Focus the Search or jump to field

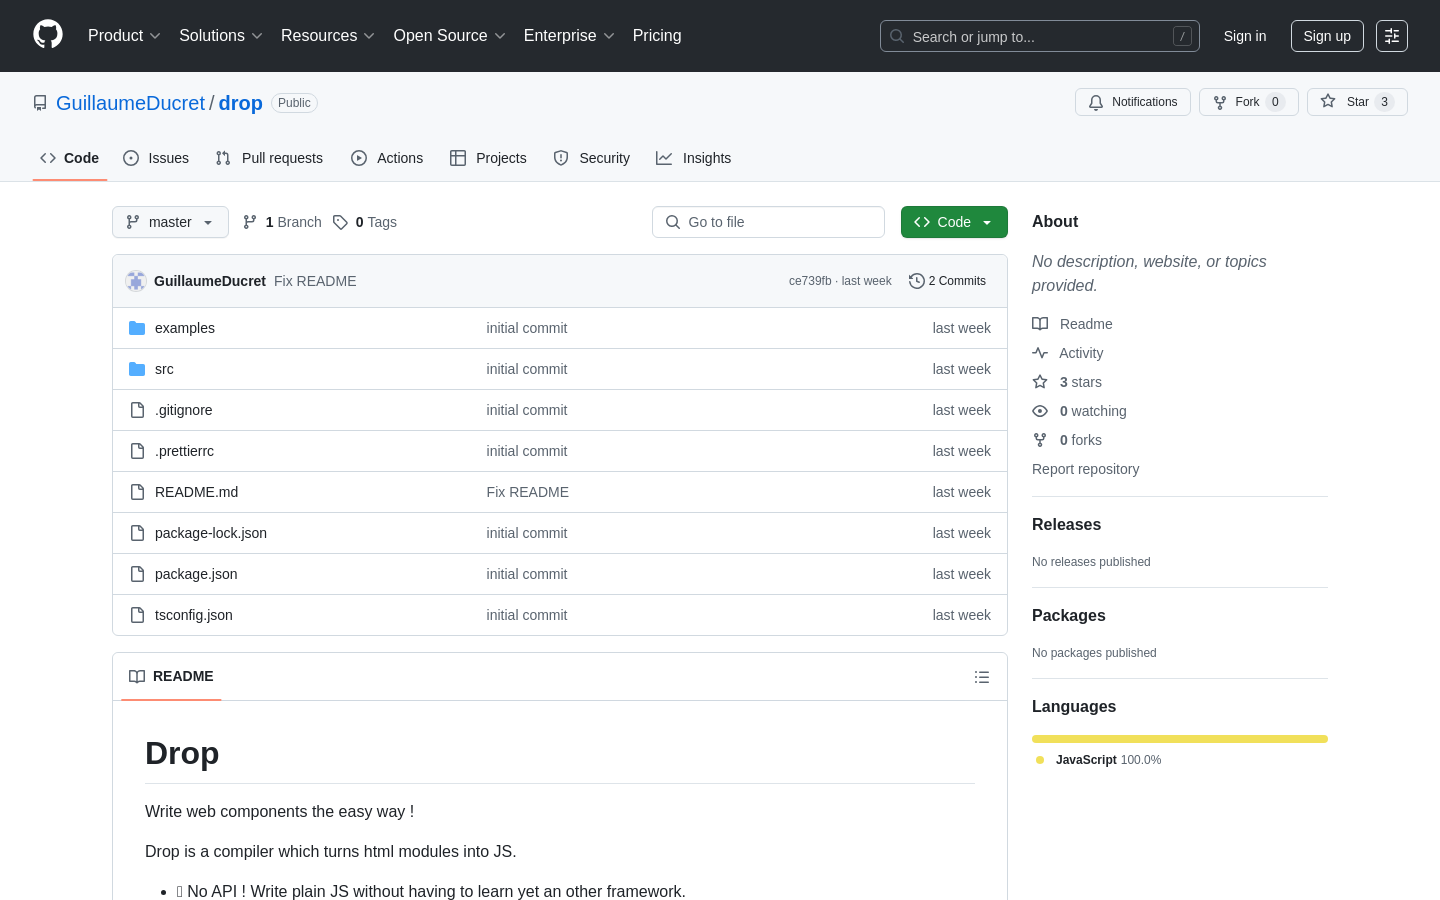pos(1040,36)
